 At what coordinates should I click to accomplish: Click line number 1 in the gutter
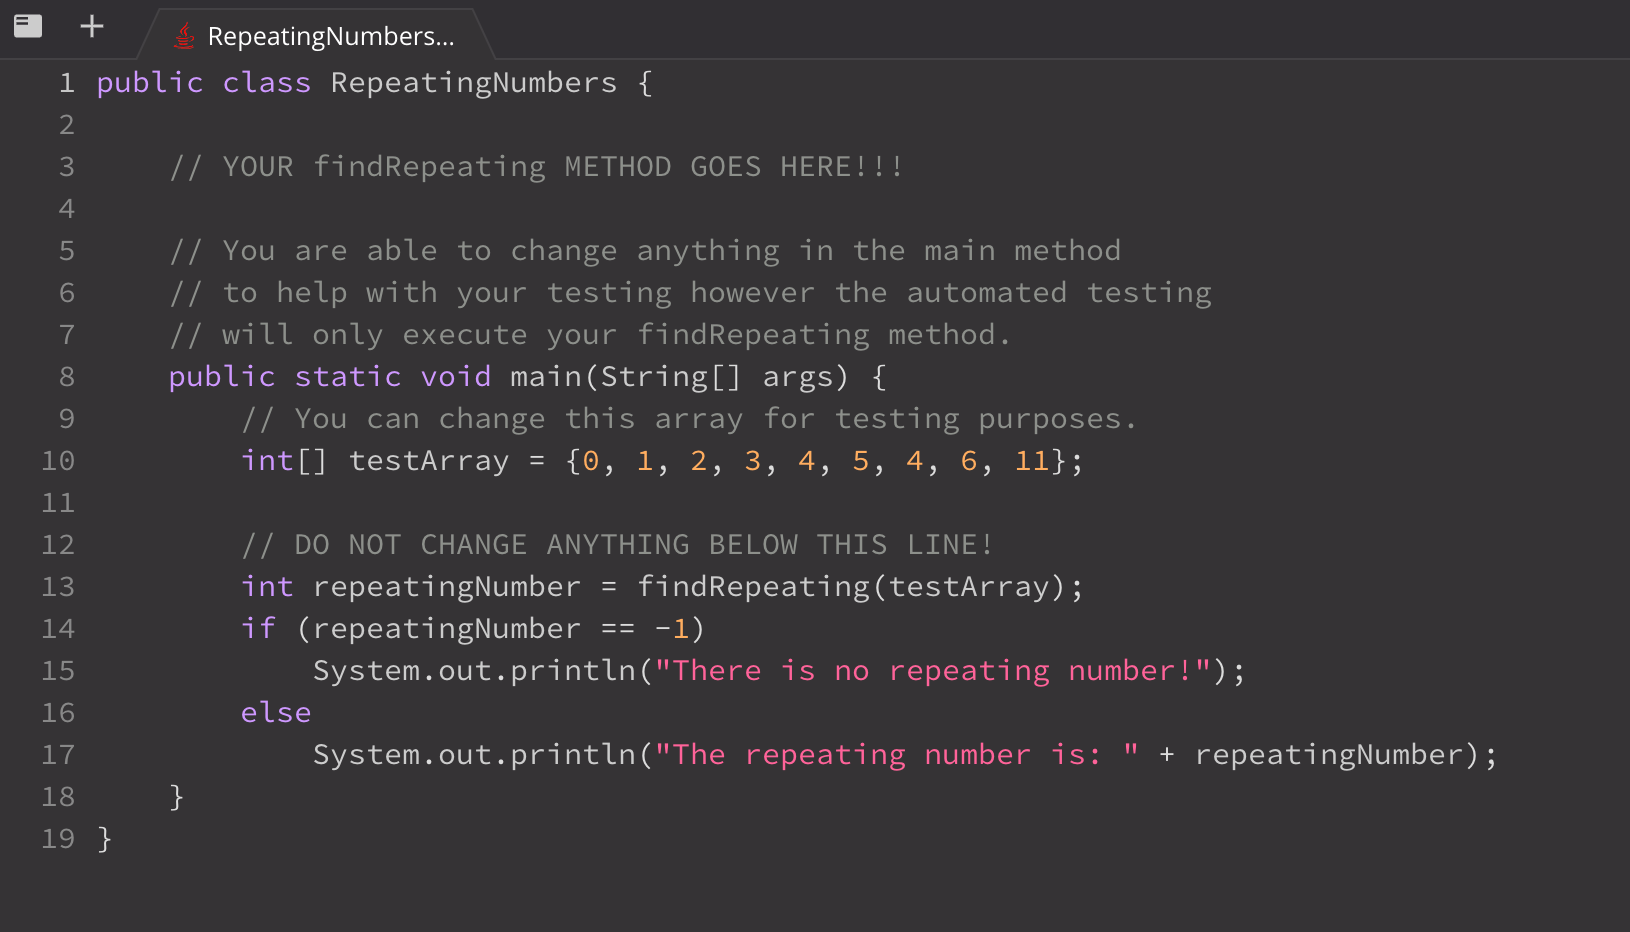pos(66,82)
